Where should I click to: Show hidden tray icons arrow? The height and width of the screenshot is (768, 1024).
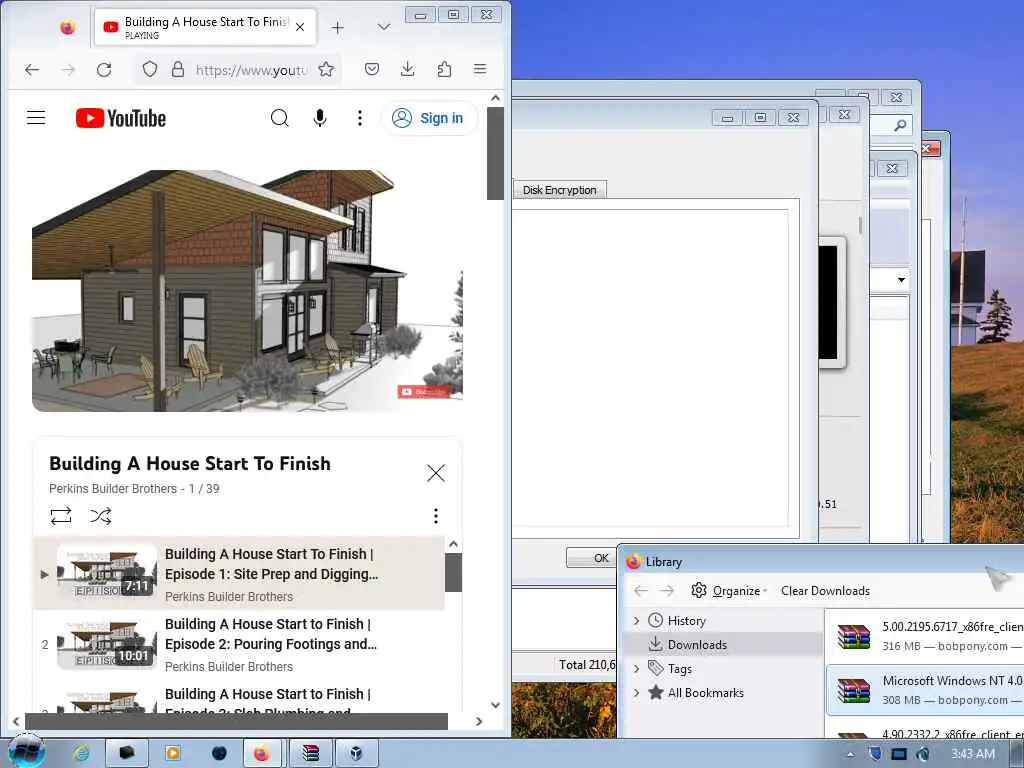(x=850, y=754)
